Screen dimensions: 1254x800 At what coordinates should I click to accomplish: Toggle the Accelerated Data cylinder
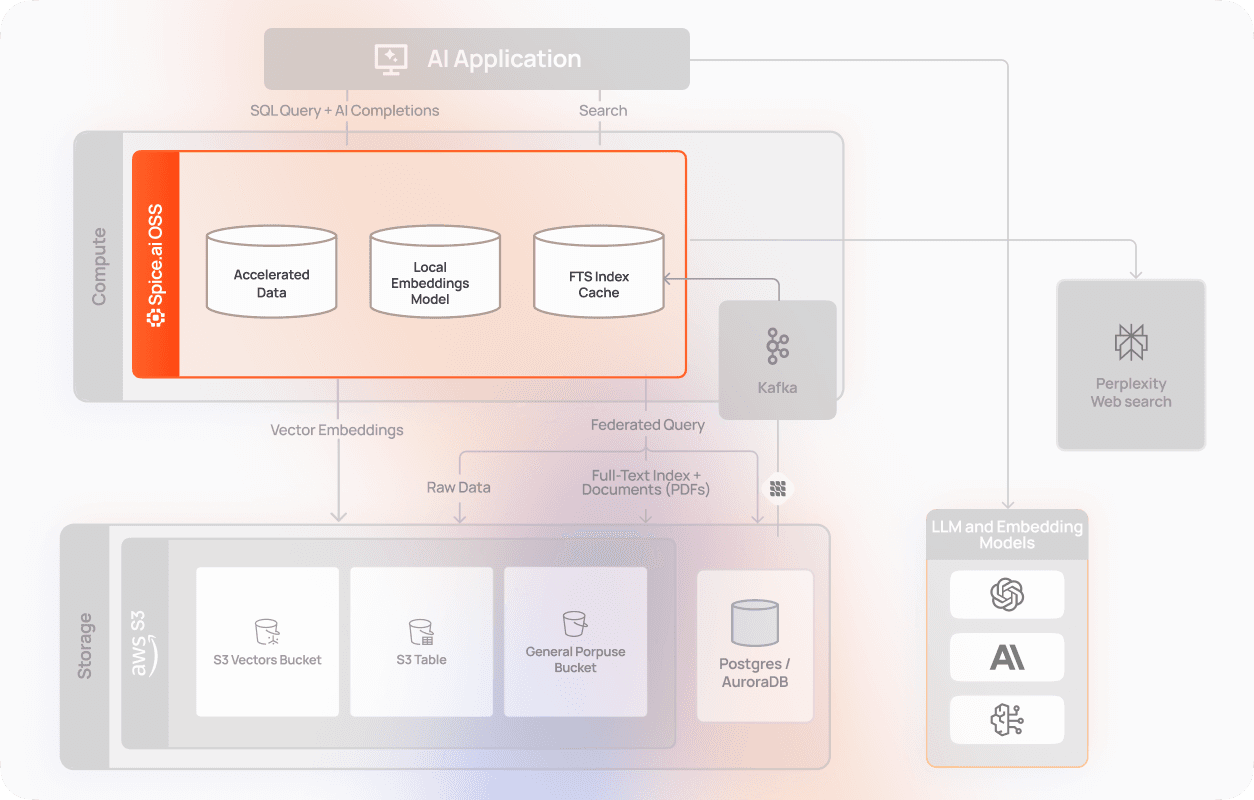[270, 271]
